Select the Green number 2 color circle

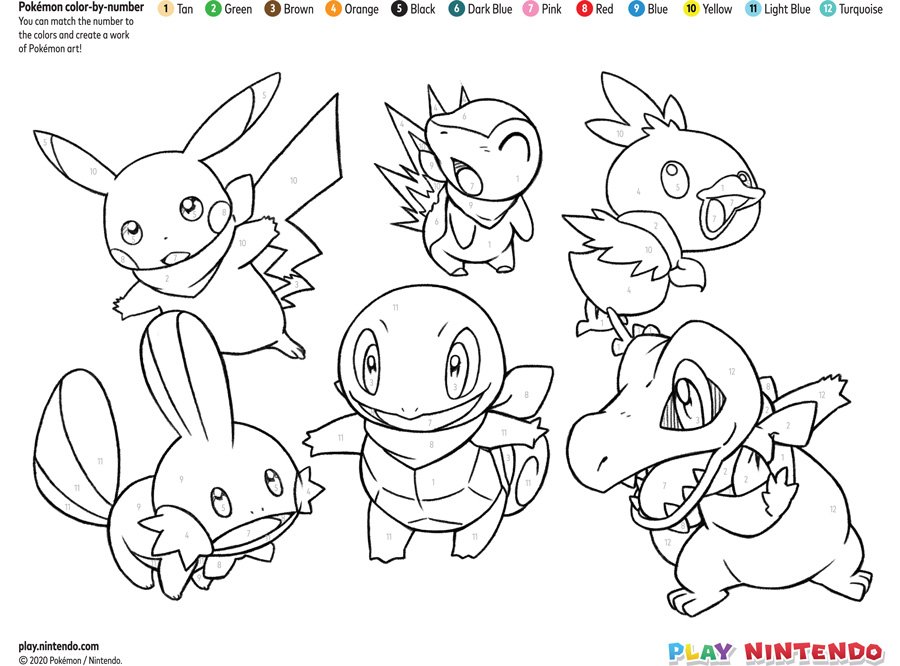coord(213,9)
